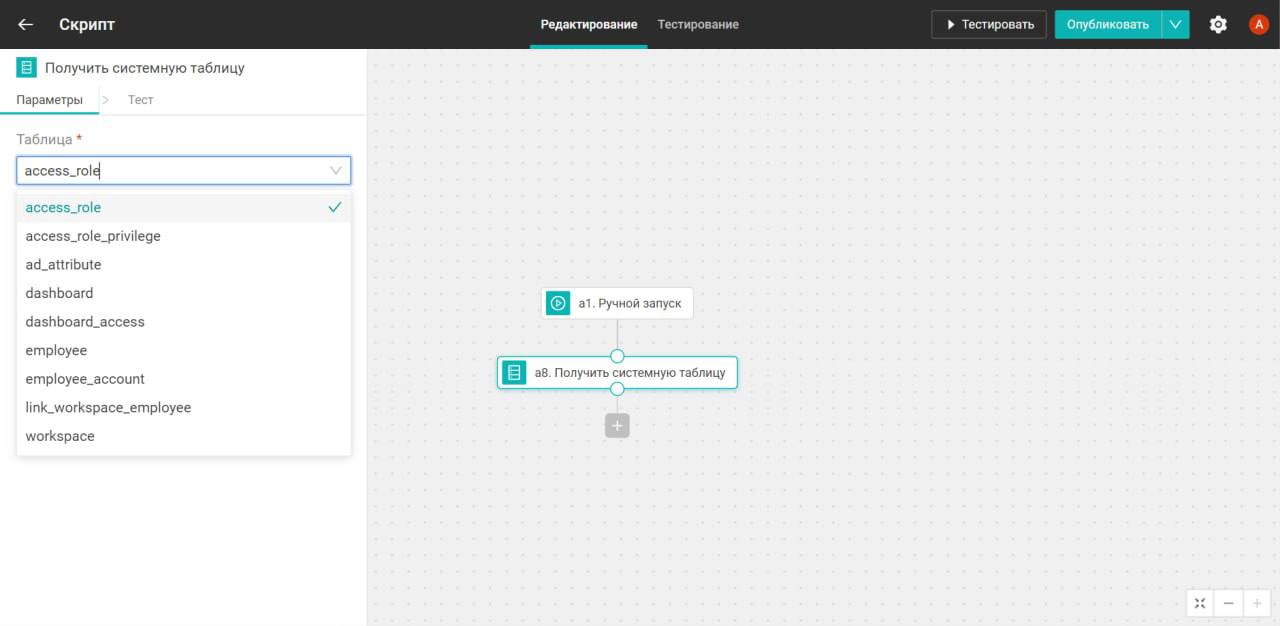Click the system table icon in panel header

(x=27, y=68)
